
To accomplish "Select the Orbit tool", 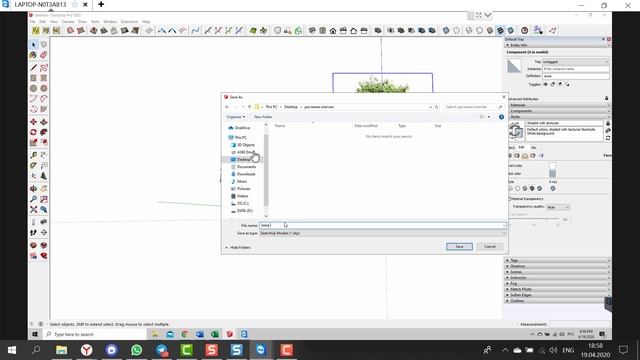I will point(33,189).
